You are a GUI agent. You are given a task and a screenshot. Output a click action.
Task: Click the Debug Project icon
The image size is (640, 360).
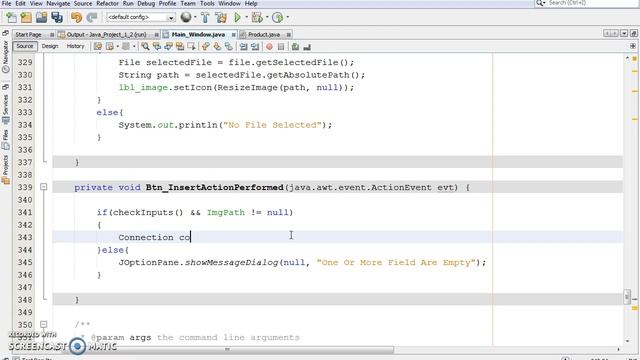pos(257,18)
